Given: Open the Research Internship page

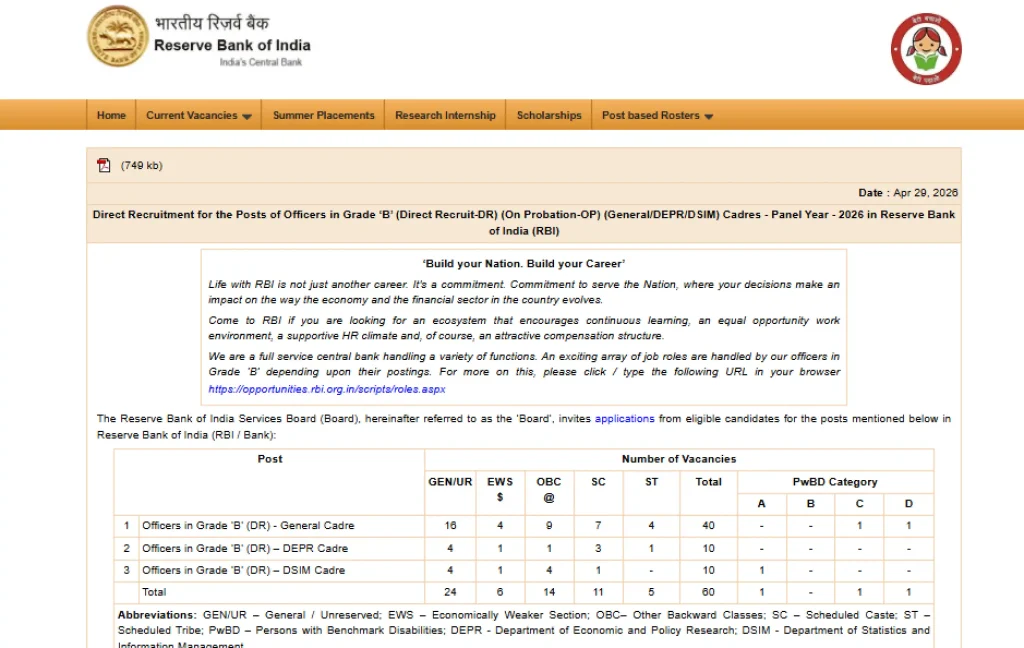Looking at the screenshot, I should point(444,115).
